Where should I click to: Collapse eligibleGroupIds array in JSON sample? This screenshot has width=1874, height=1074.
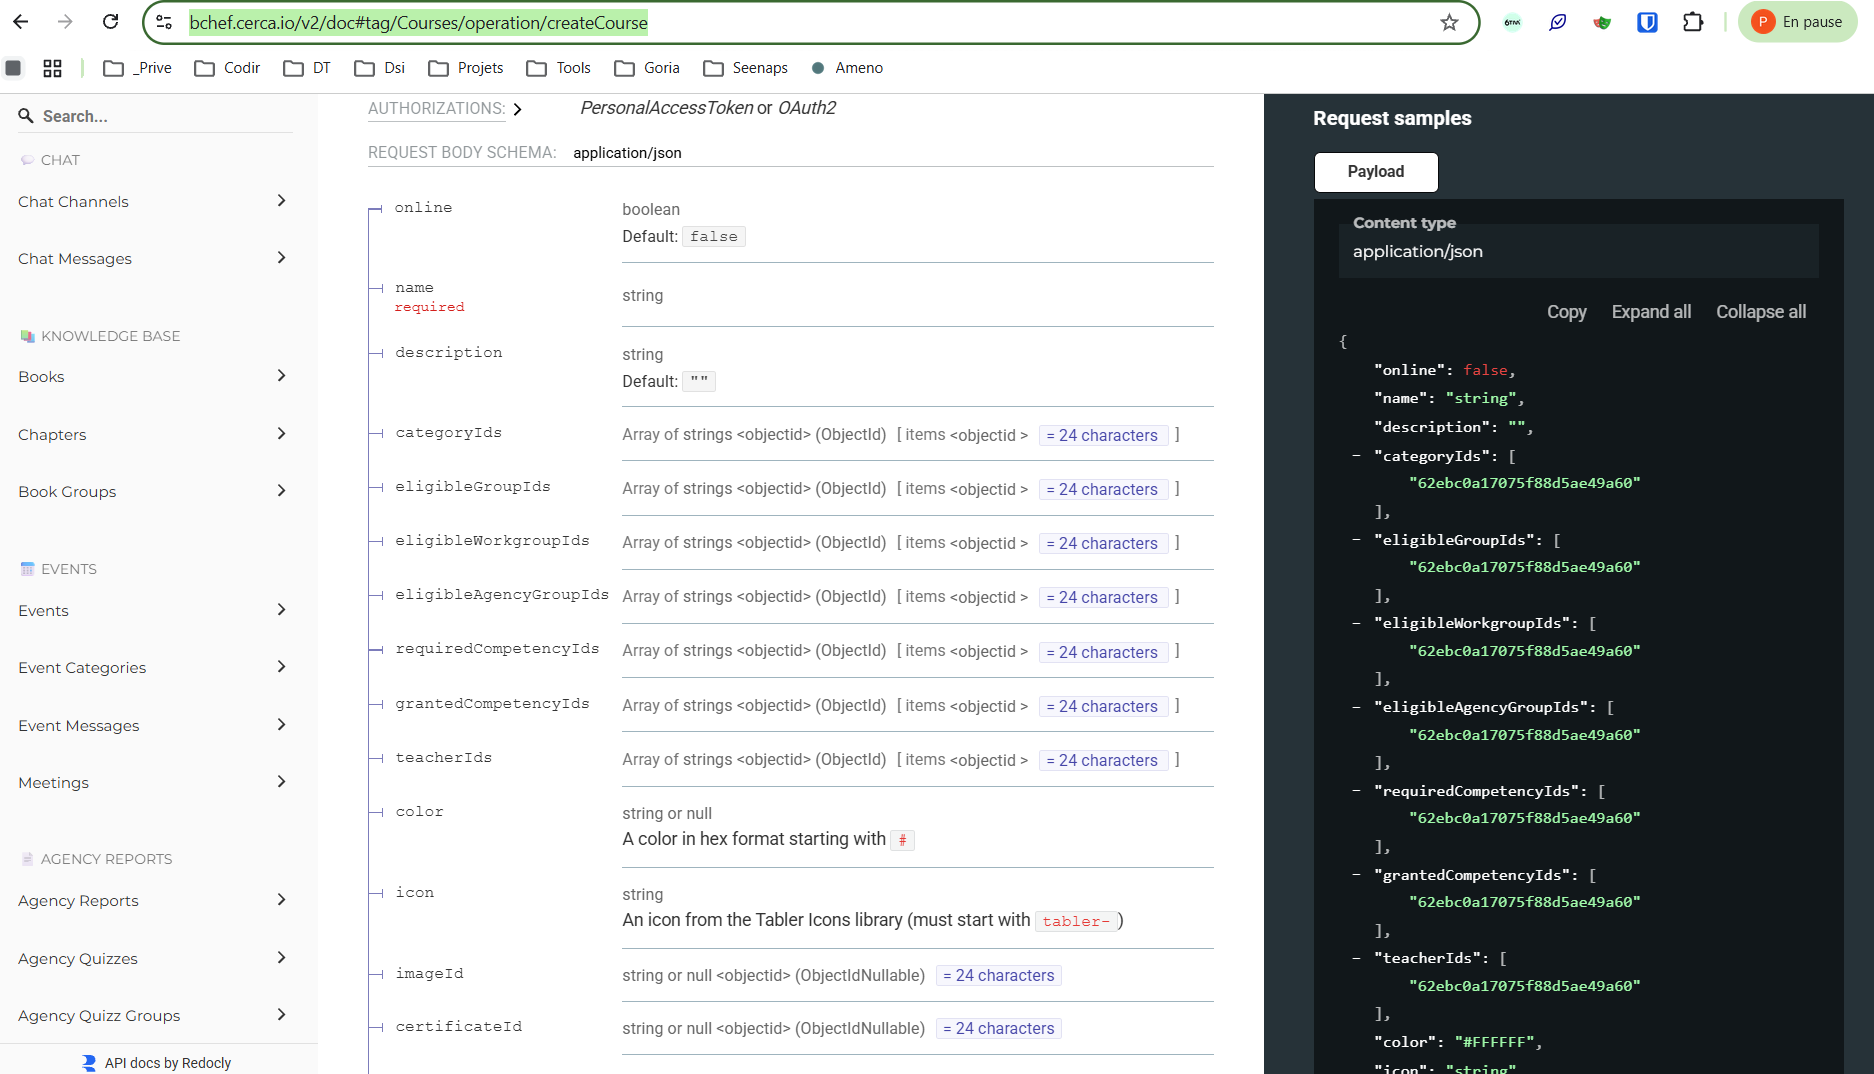pos(1356,540)
